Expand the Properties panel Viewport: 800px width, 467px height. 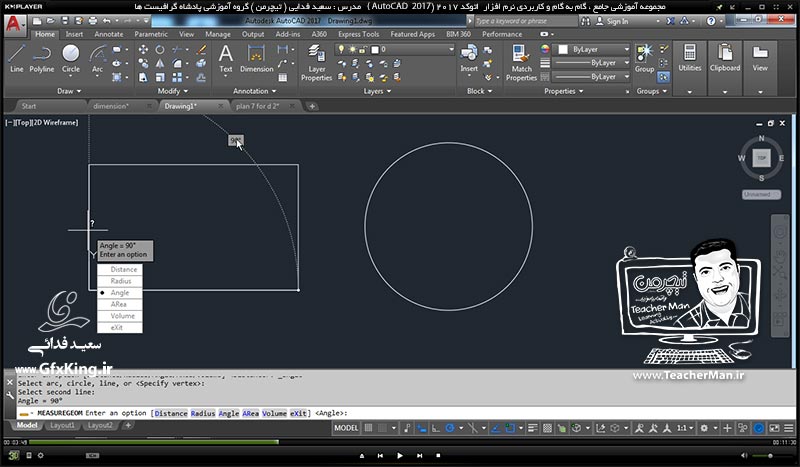[x=563, y=91]
